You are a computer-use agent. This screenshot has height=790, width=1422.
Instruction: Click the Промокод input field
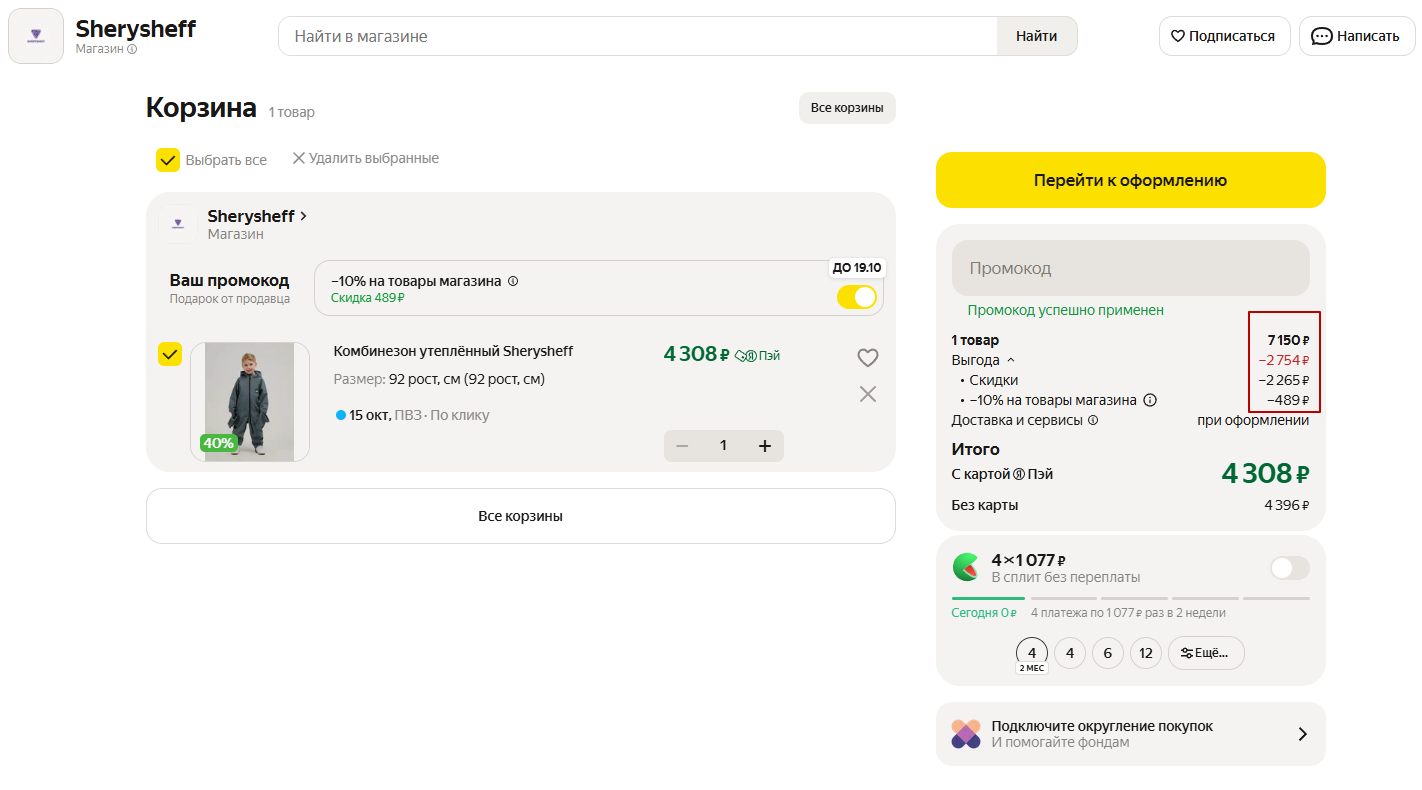click(1130, 268)
